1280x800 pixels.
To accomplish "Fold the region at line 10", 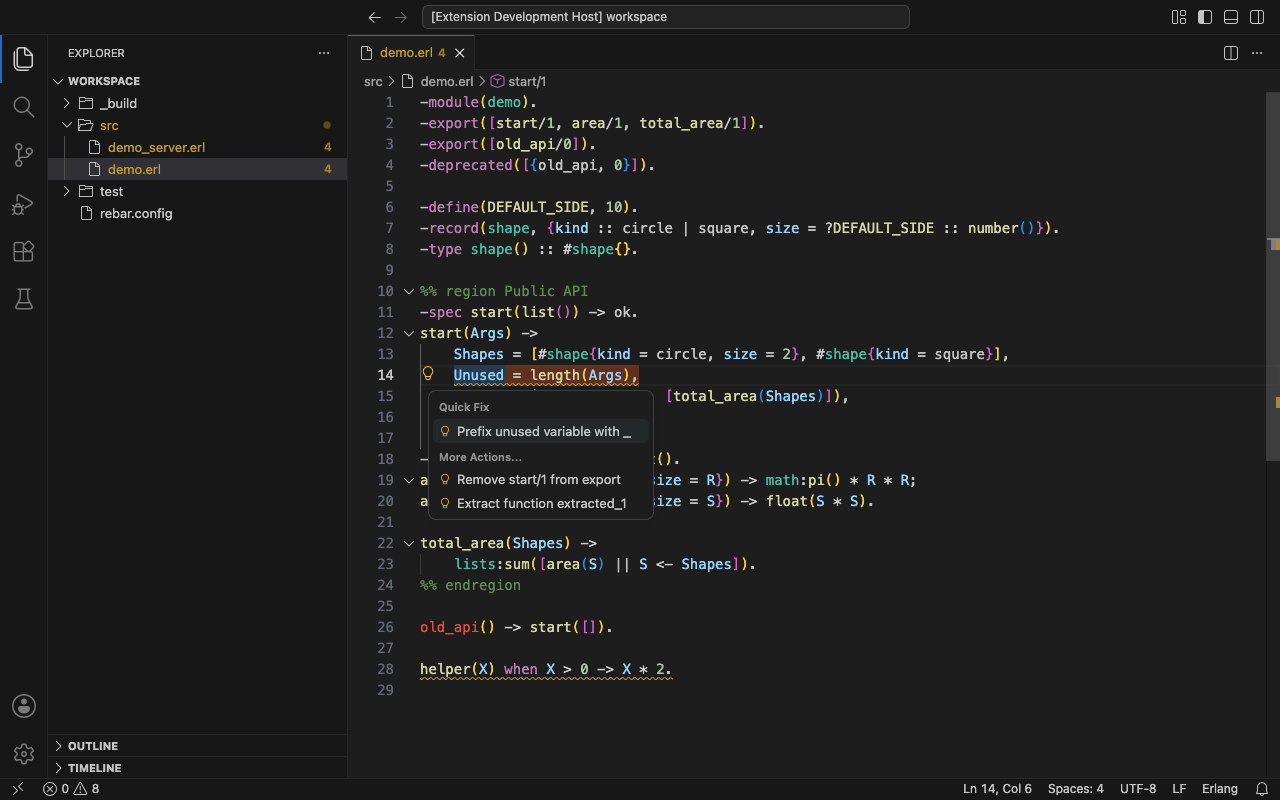I will (x=408, y=291).
